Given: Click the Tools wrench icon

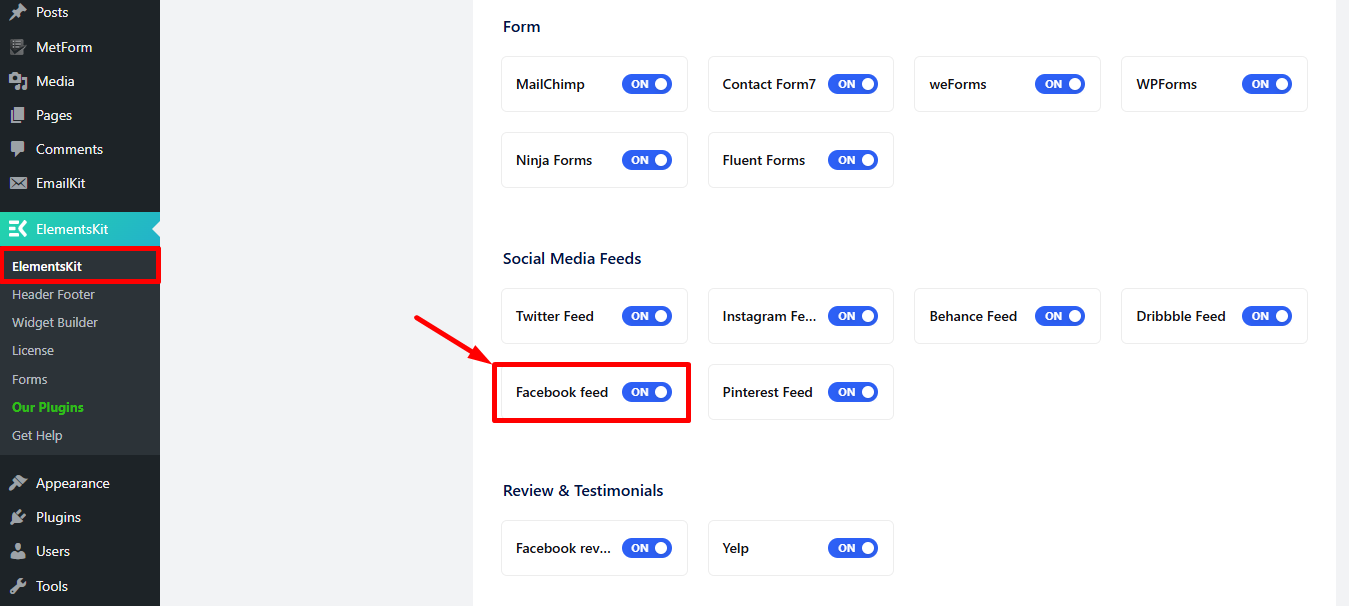Looking at the screenshot, I should click(18, 586).
